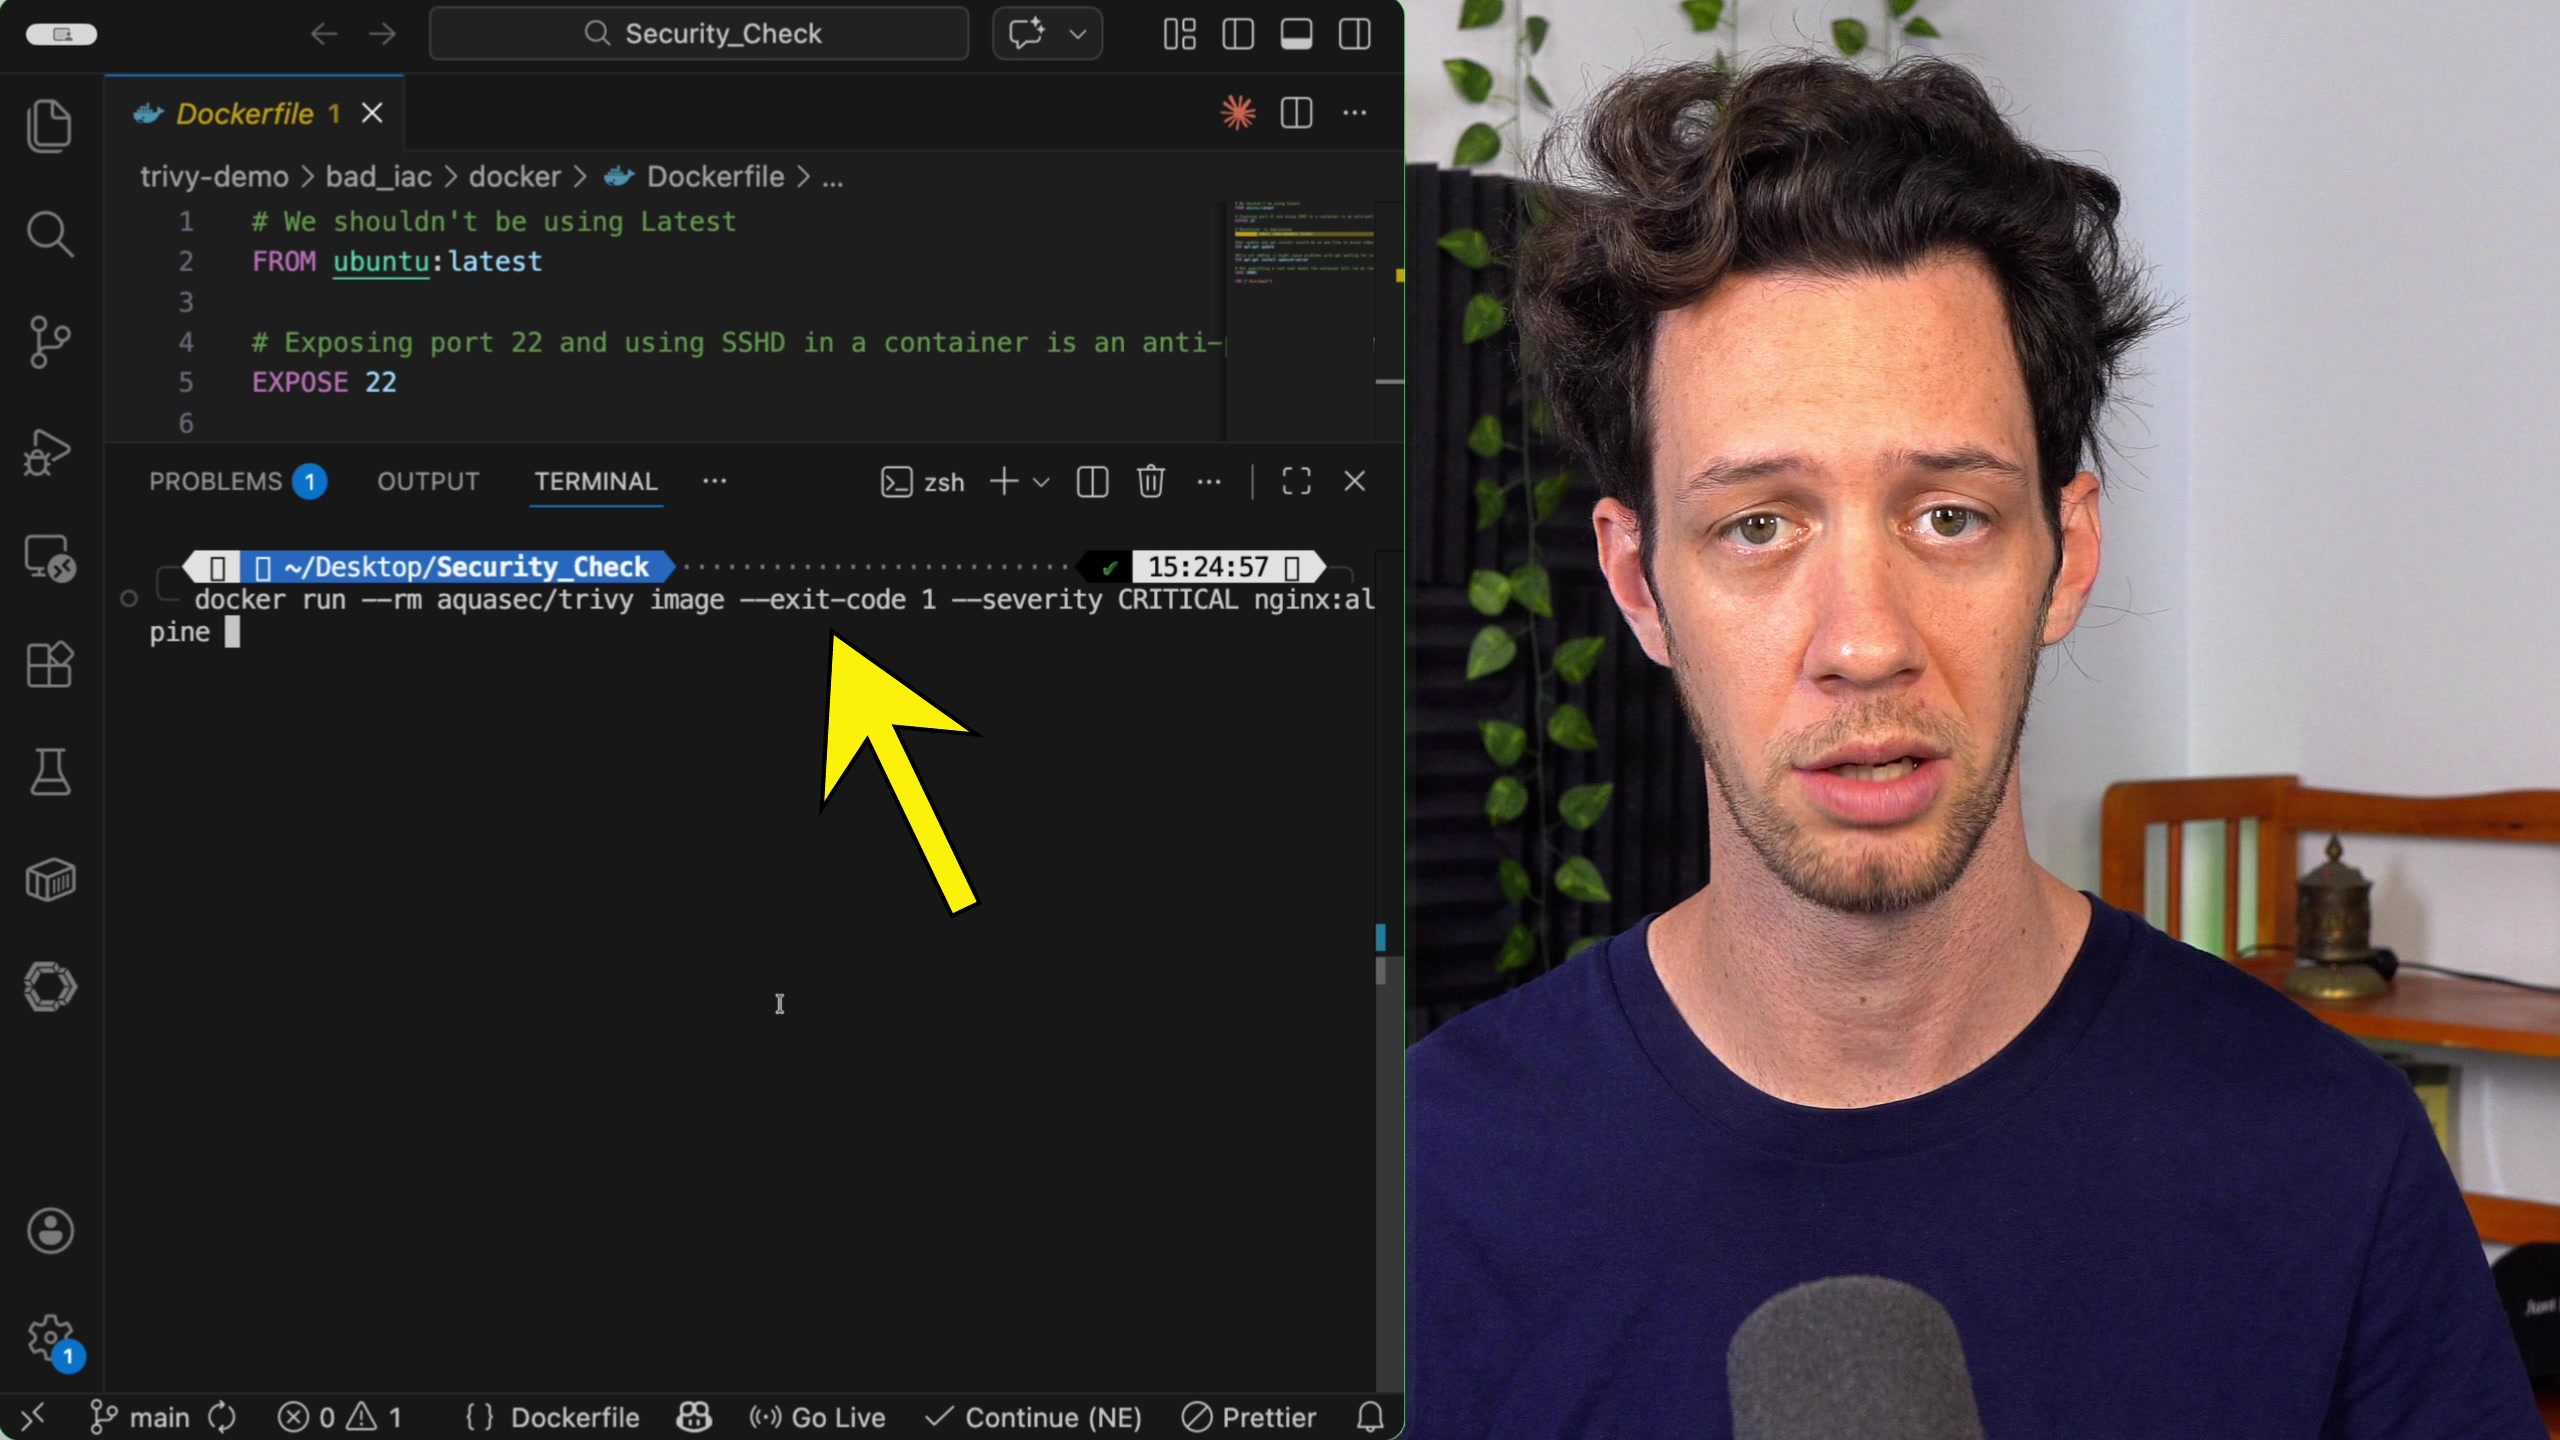The height and width of the screenshot is (1440, 2560).
Task: Open the zsh terminal profile dropdown
Action: (1042, 481)
